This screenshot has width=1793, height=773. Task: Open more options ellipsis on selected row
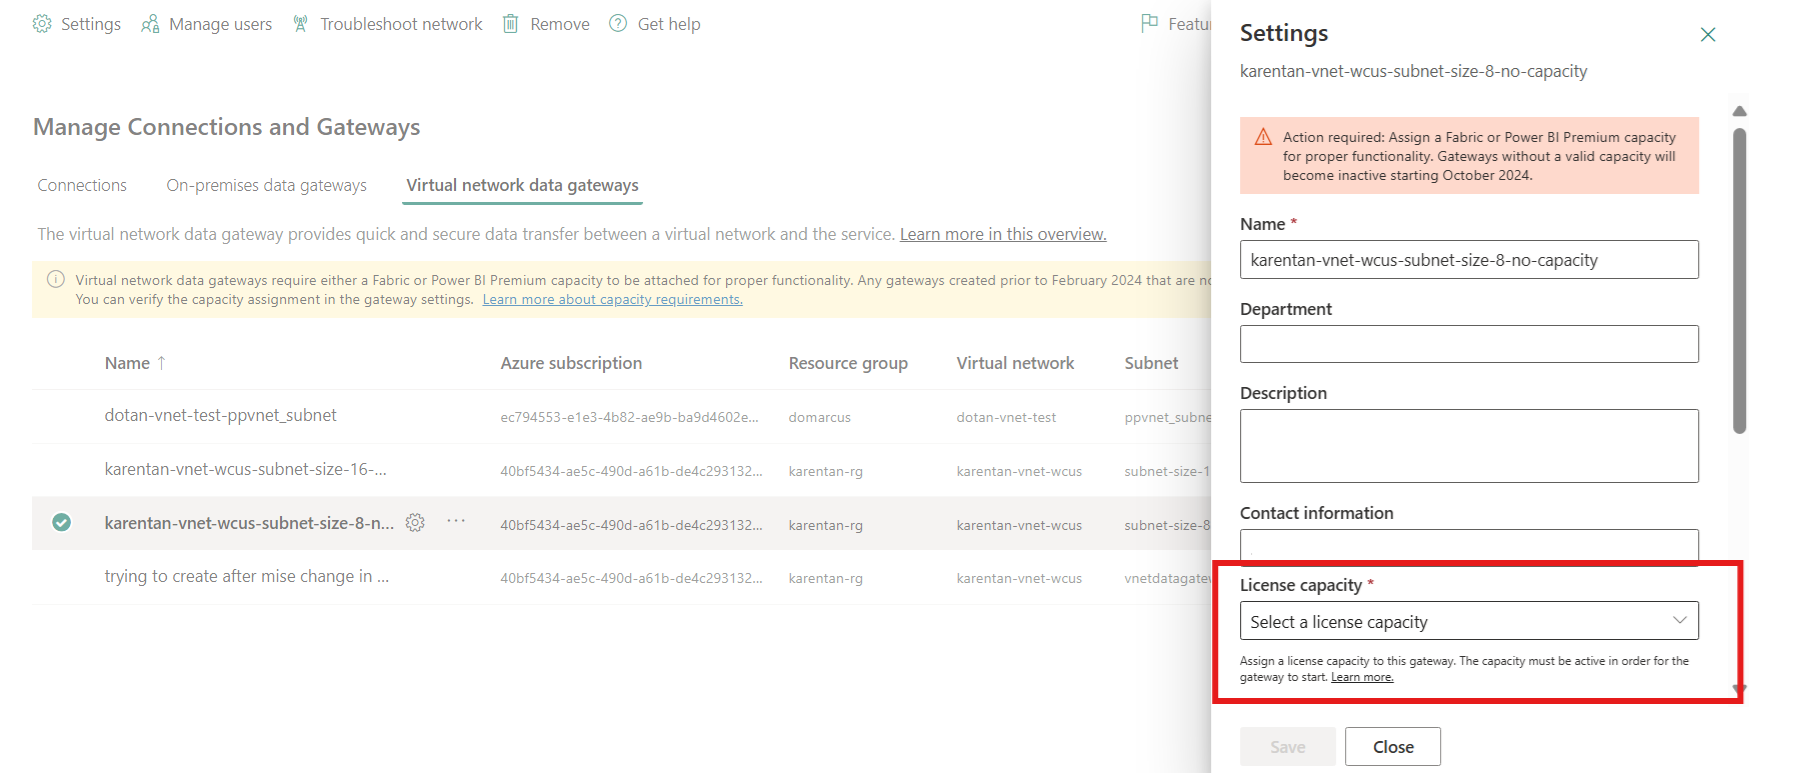point(456,522)
